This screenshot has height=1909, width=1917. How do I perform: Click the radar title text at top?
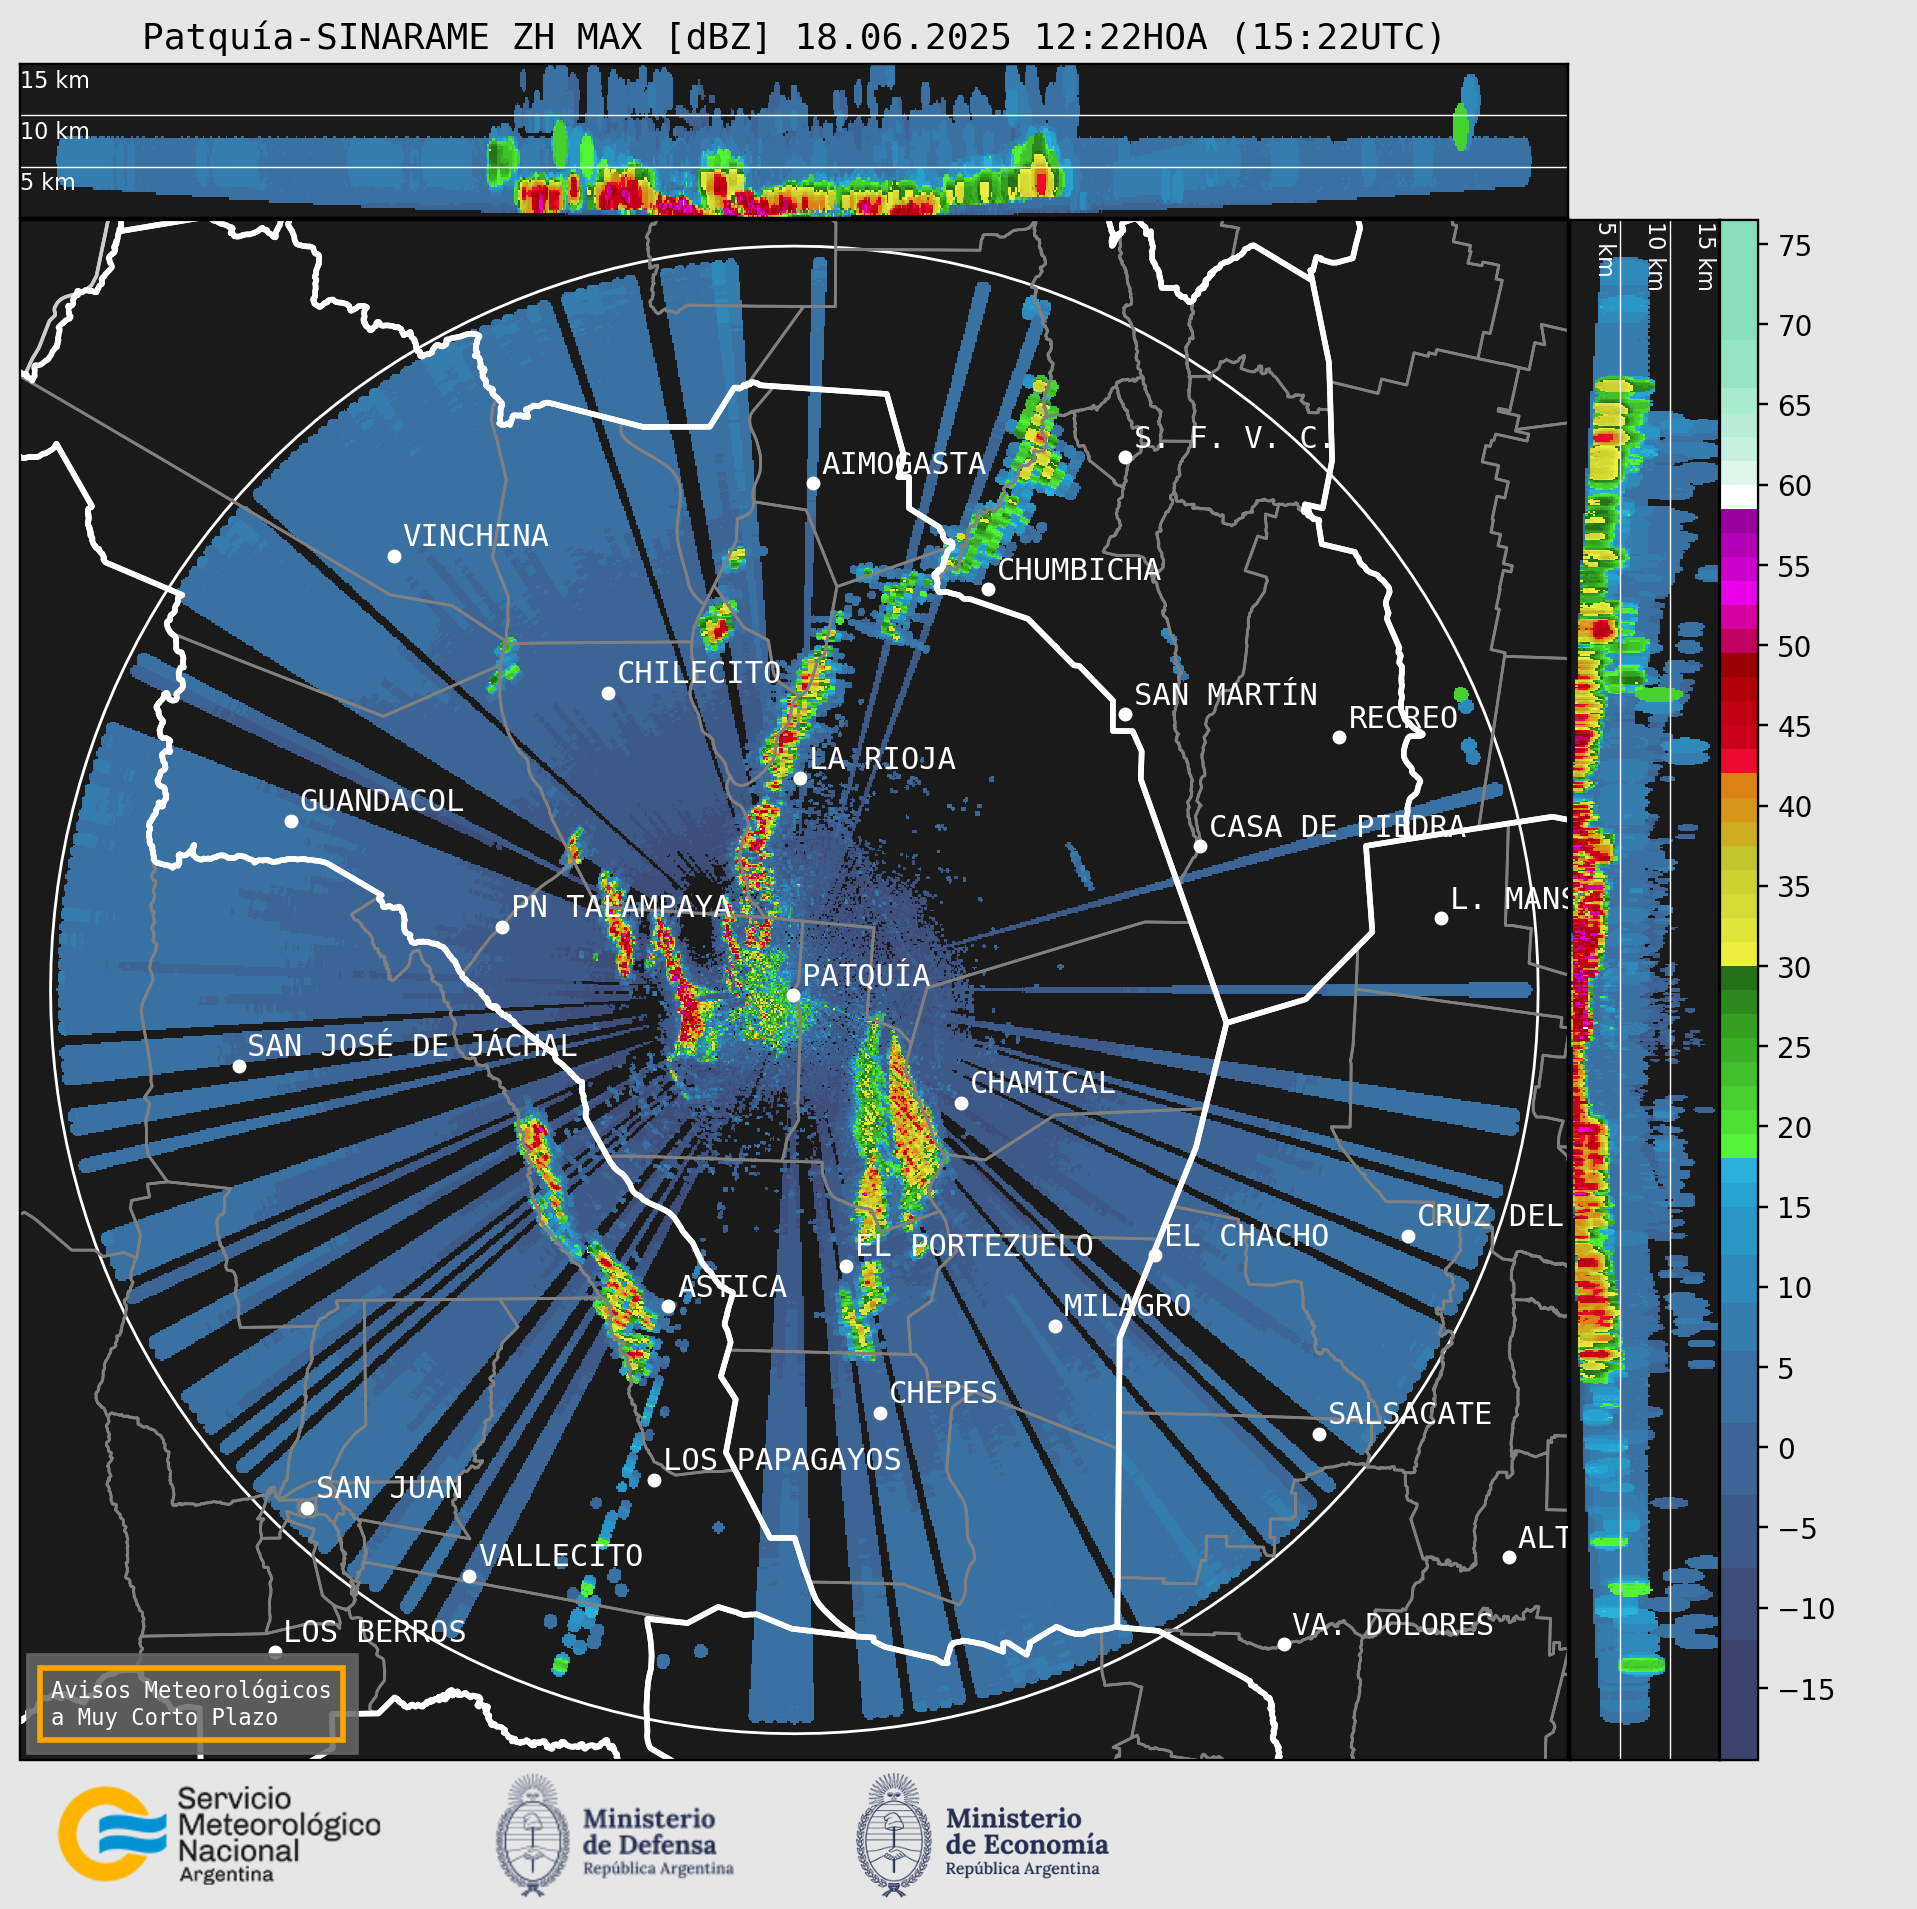(793, 37)
